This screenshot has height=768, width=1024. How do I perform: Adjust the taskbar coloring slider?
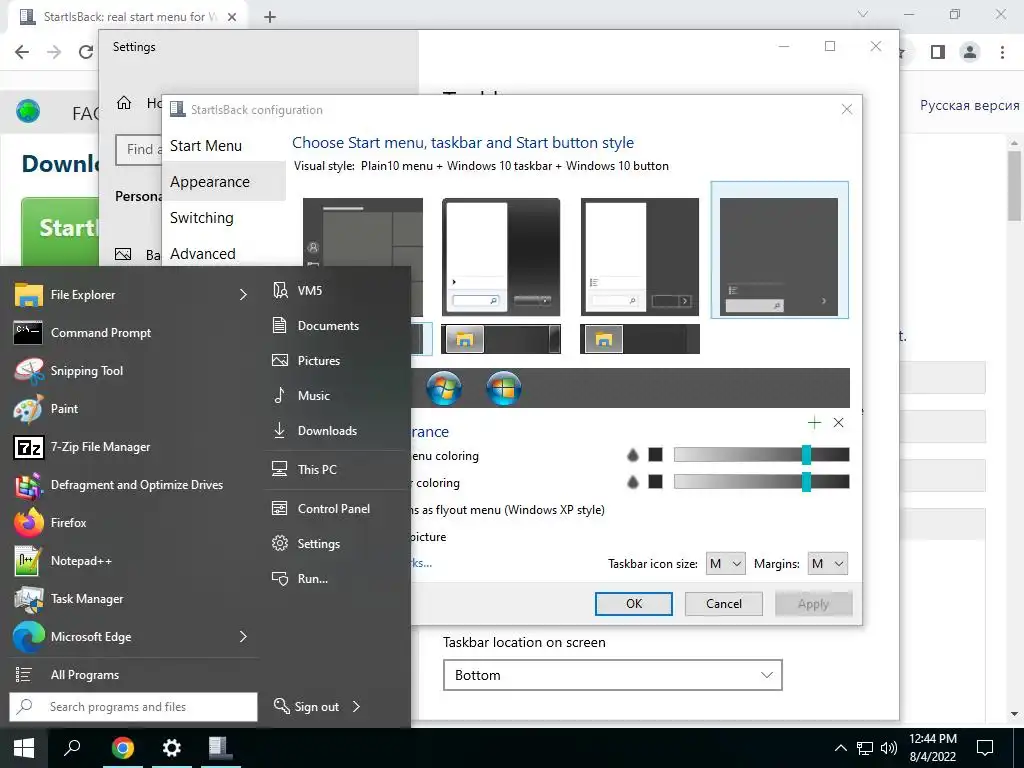[761, 482]
